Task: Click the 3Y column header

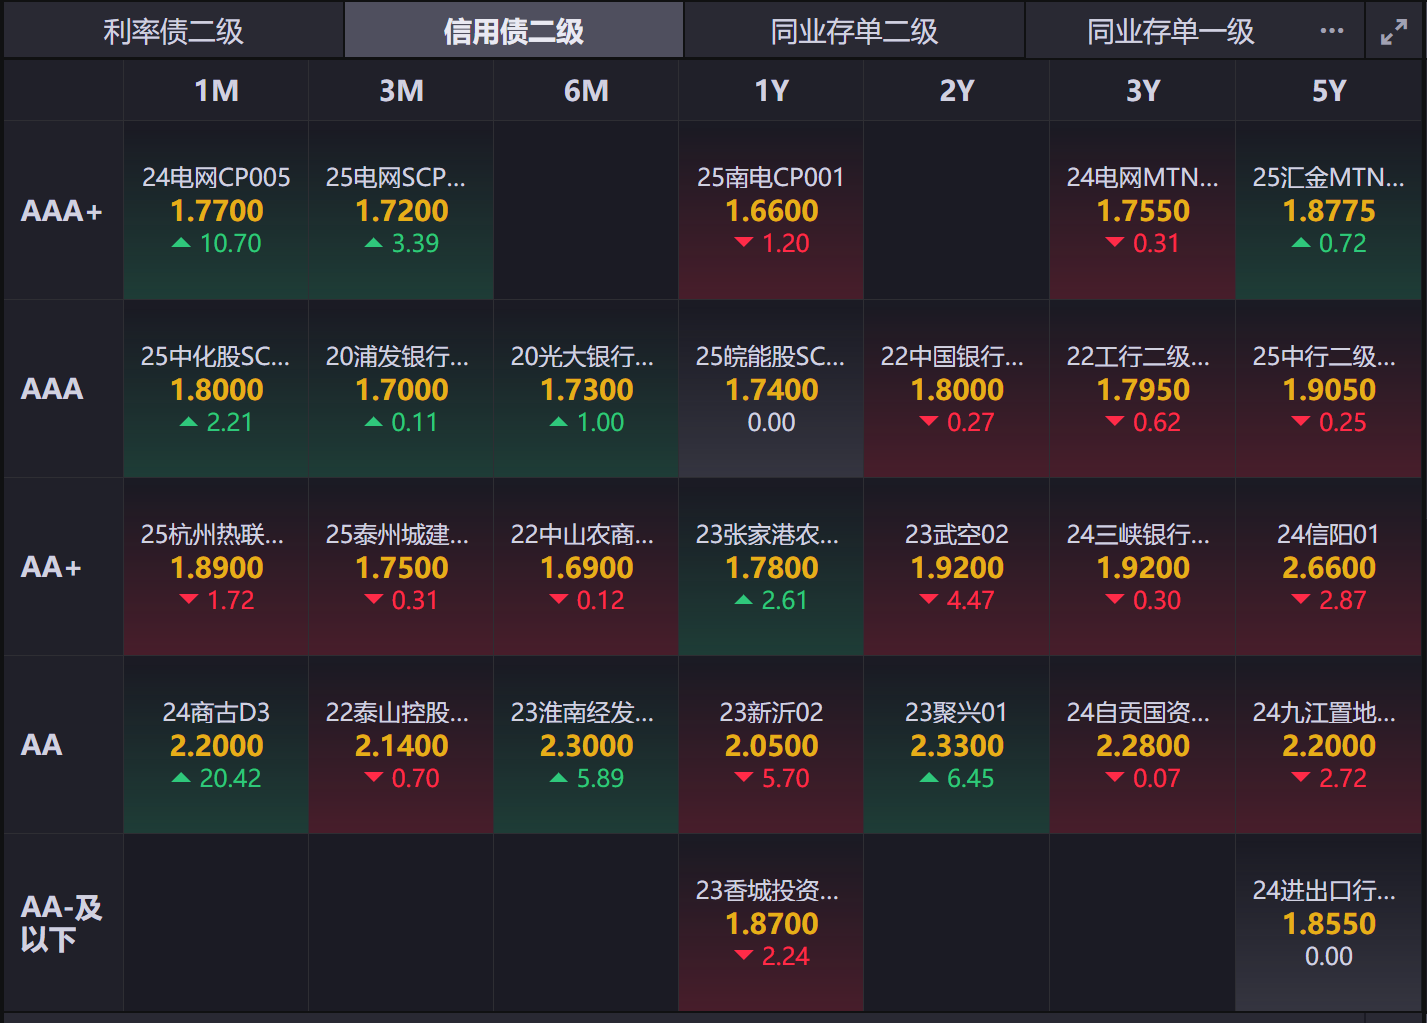Action: point(1143,91)
